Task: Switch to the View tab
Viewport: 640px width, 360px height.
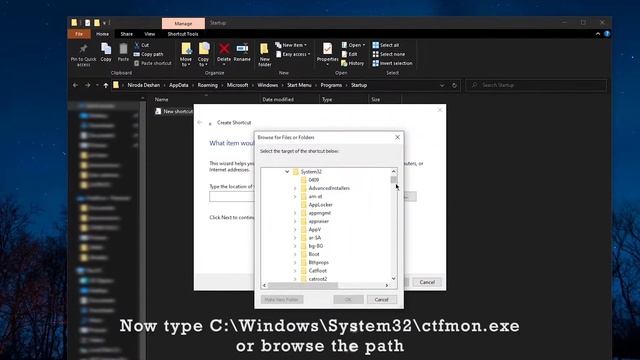Action: click(x=150, y=34)
